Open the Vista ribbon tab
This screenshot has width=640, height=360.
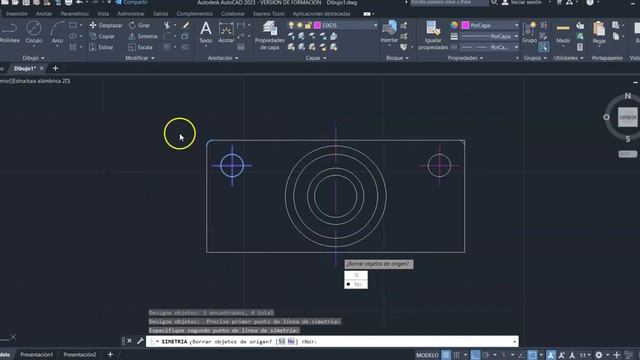click(103, 13)
